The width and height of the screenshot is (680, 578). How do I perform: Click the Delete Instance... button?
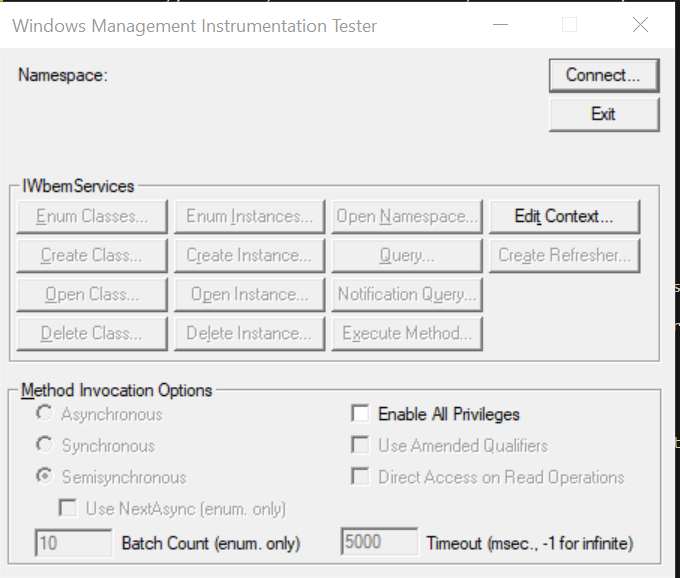249,333
